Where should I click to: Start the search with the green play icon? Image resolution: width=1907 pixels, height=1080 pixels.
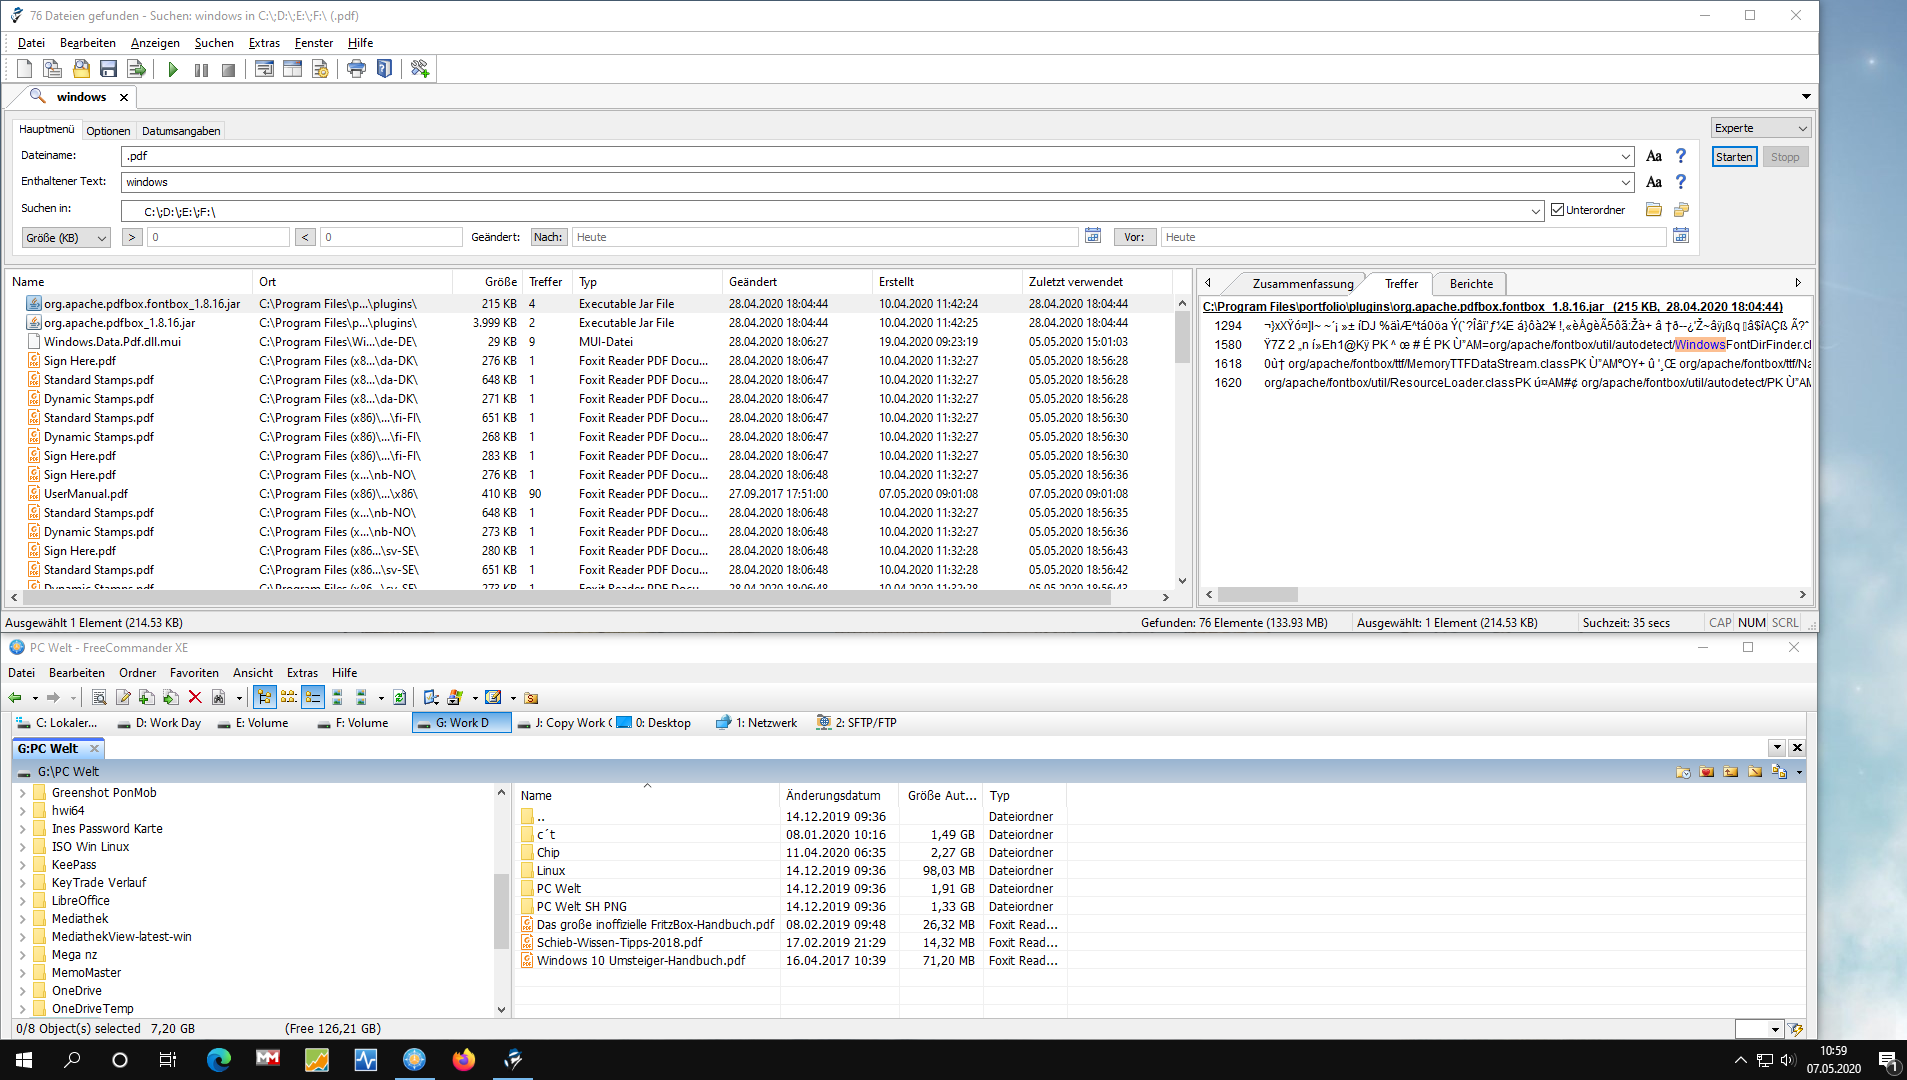click(173, 69)
